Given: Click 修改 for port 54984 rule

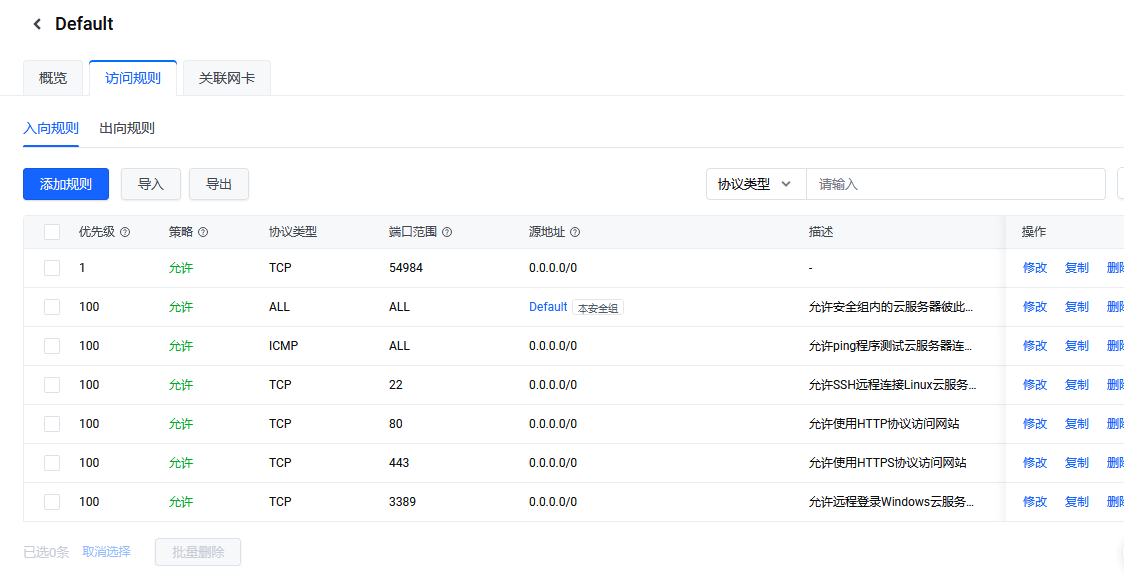Looking at the screenshot, I should point(1034,268).
